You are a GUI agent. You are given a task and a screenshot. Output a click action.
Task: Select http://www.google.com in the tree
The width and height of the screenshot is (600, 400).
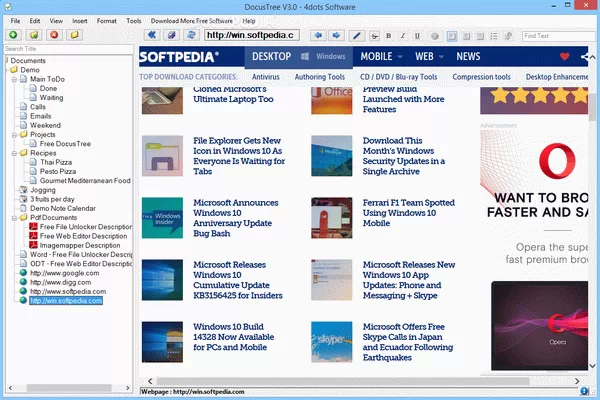[x=65, y=272]
